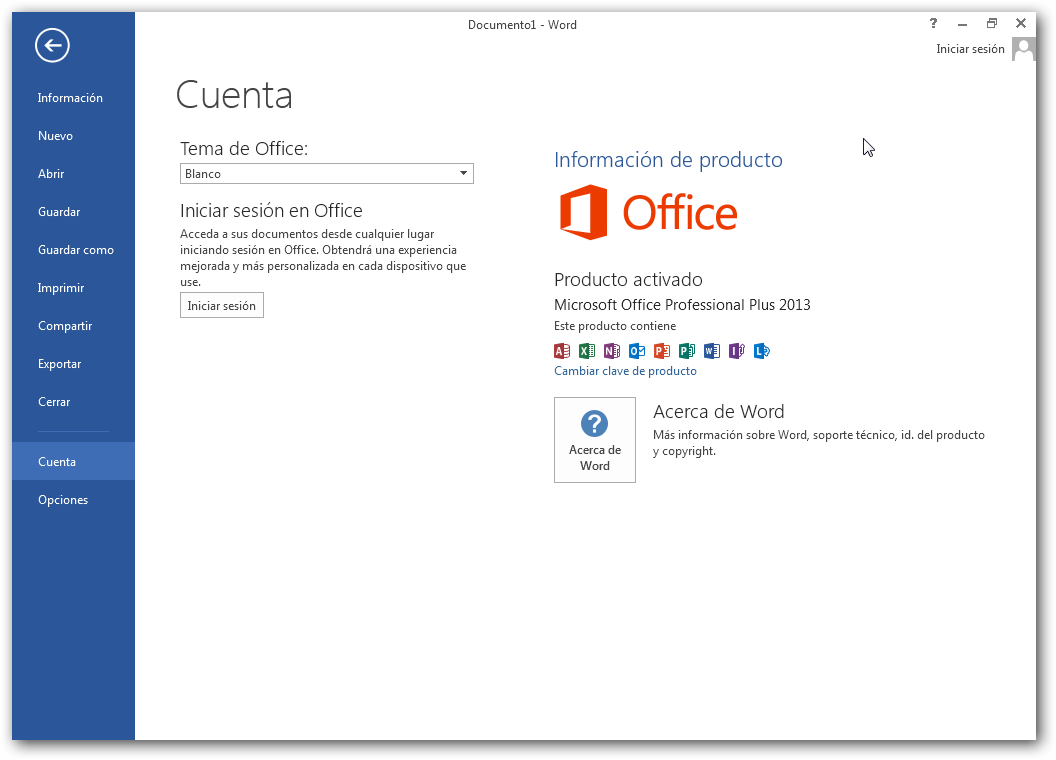Viewport: 1056px width, 760px height.
Task: Click the Excel icon in product contents
Action: 586,351
